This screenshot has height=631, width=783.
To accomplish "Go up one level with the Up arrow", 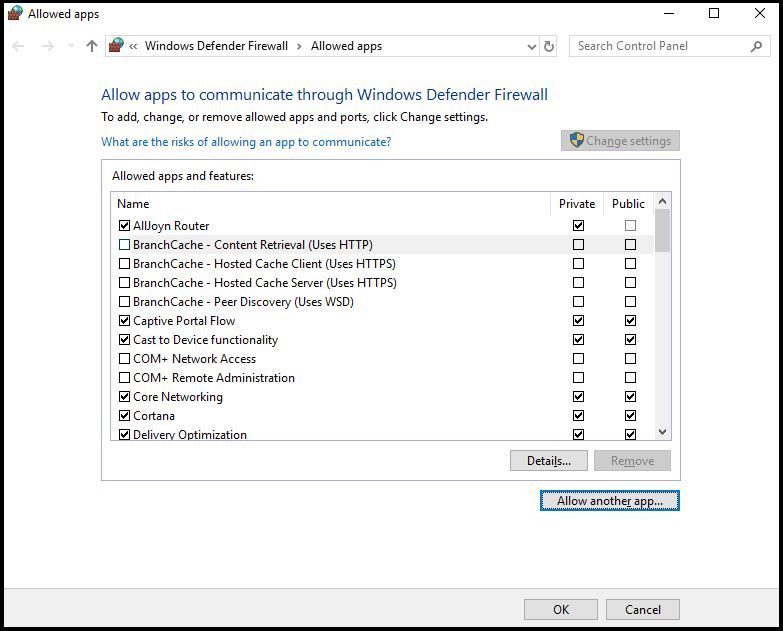I will pyautogui.click(x=91, y=46).
